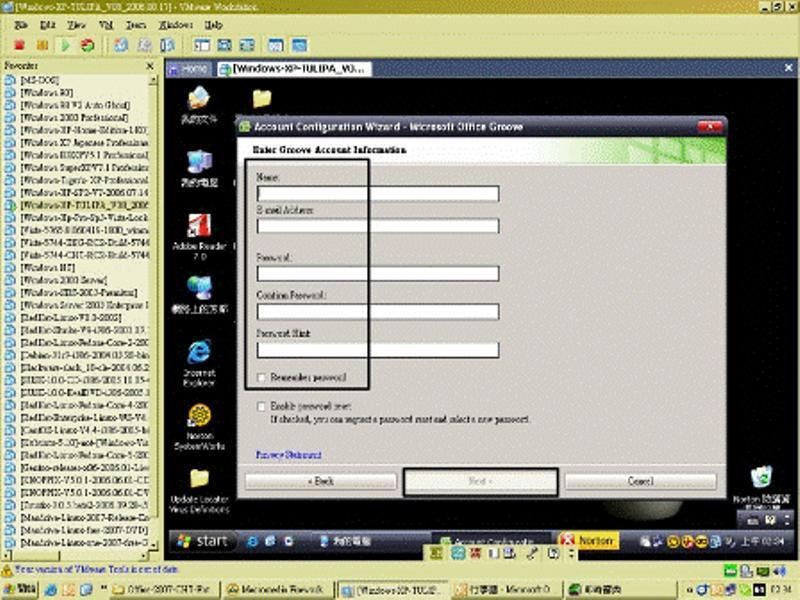Click the Name input field
Image resolution: width=800 pixels, height=600 pixels.
(x=378, y=193)
